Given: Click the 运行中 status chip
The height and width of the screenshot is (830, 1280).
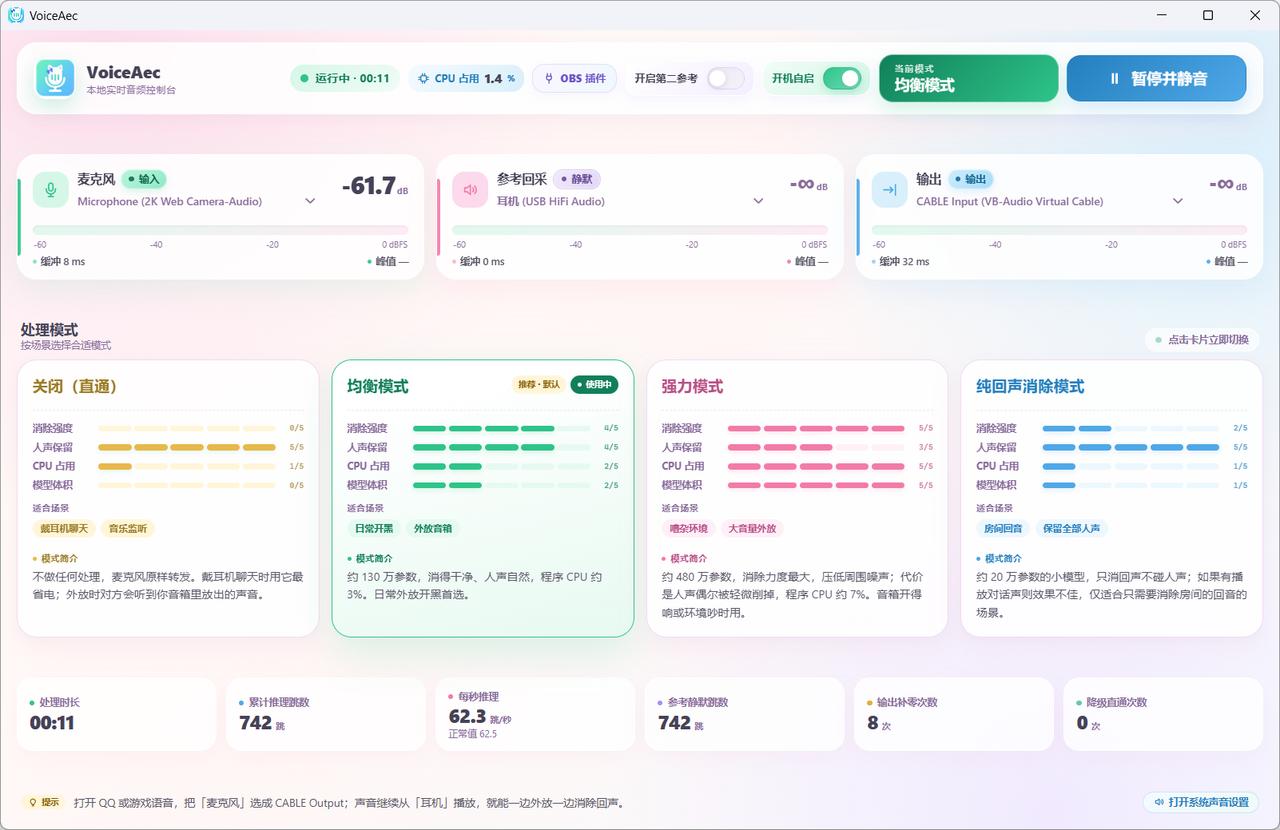Looking at the screenshot, I should pos(345,78).
